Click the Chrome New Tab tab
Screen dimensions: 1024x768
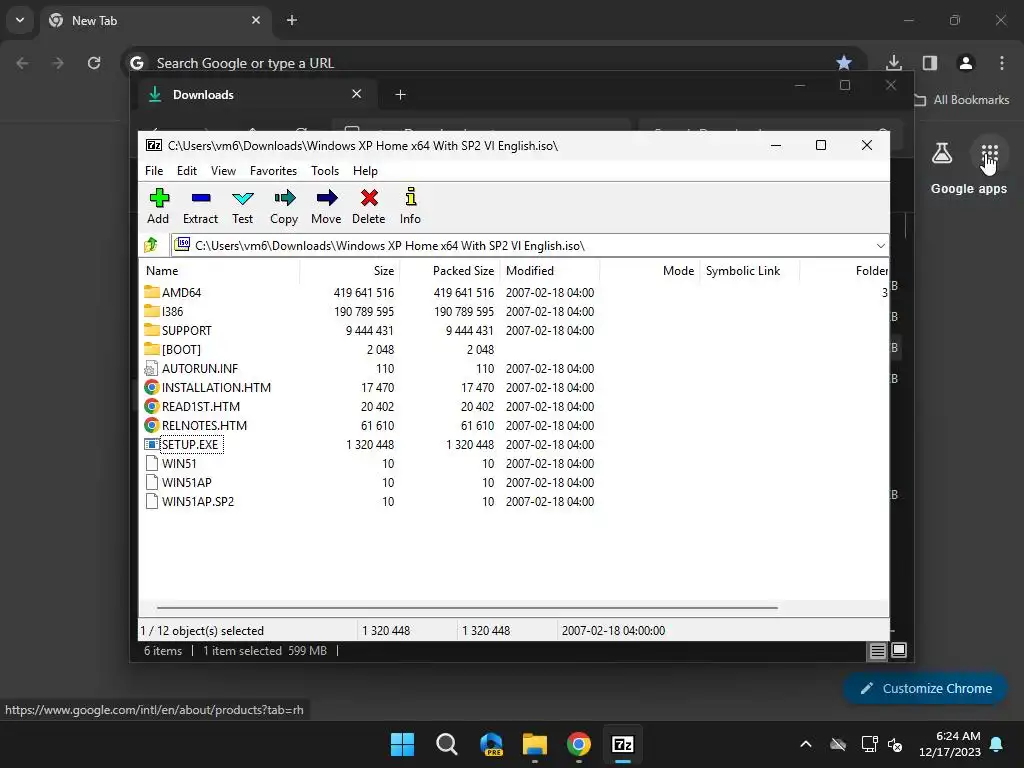(x=155, y=20)
